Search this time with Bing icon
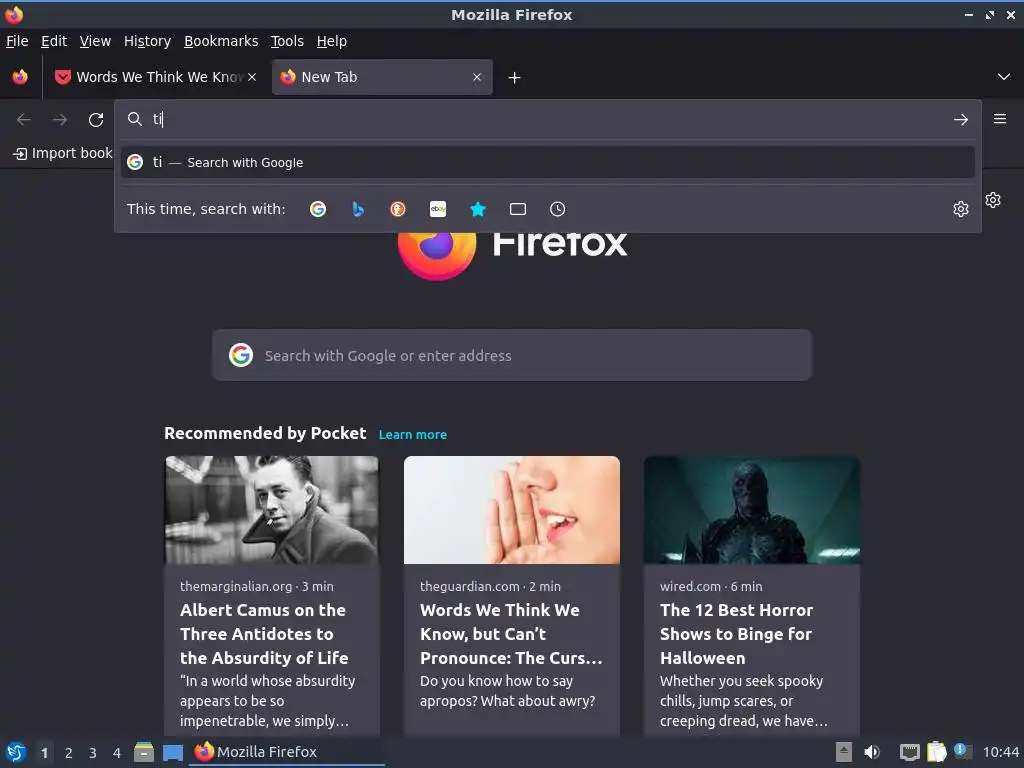Viewport: 1024px width, 768px height. click(x=358, y=209)
